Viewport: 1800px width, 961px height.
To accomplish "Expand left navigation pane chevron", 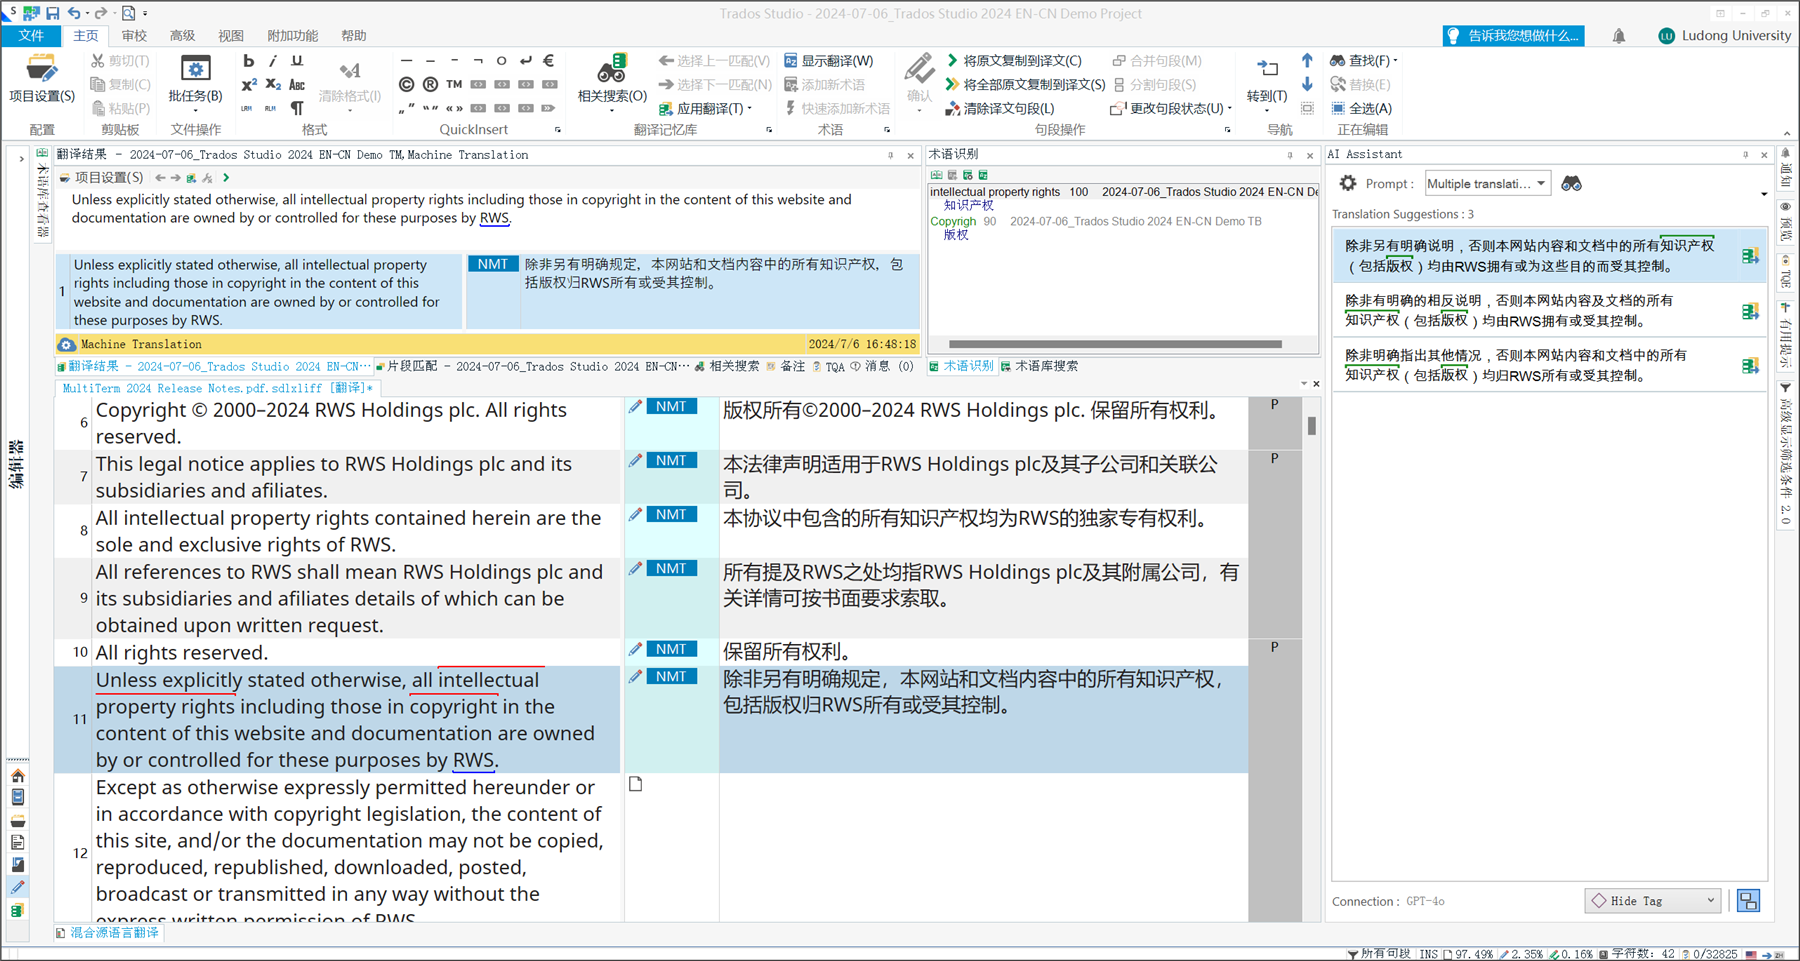I will [x=21, y=158].
